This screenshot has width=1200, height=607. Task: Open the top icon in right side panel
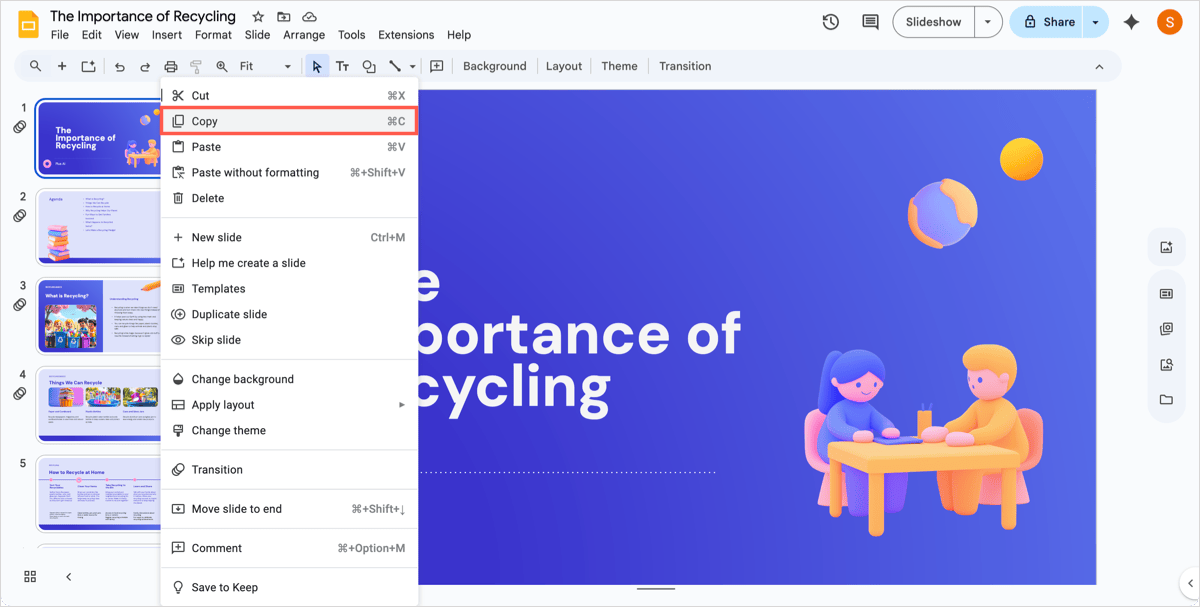pos(1166,247)
